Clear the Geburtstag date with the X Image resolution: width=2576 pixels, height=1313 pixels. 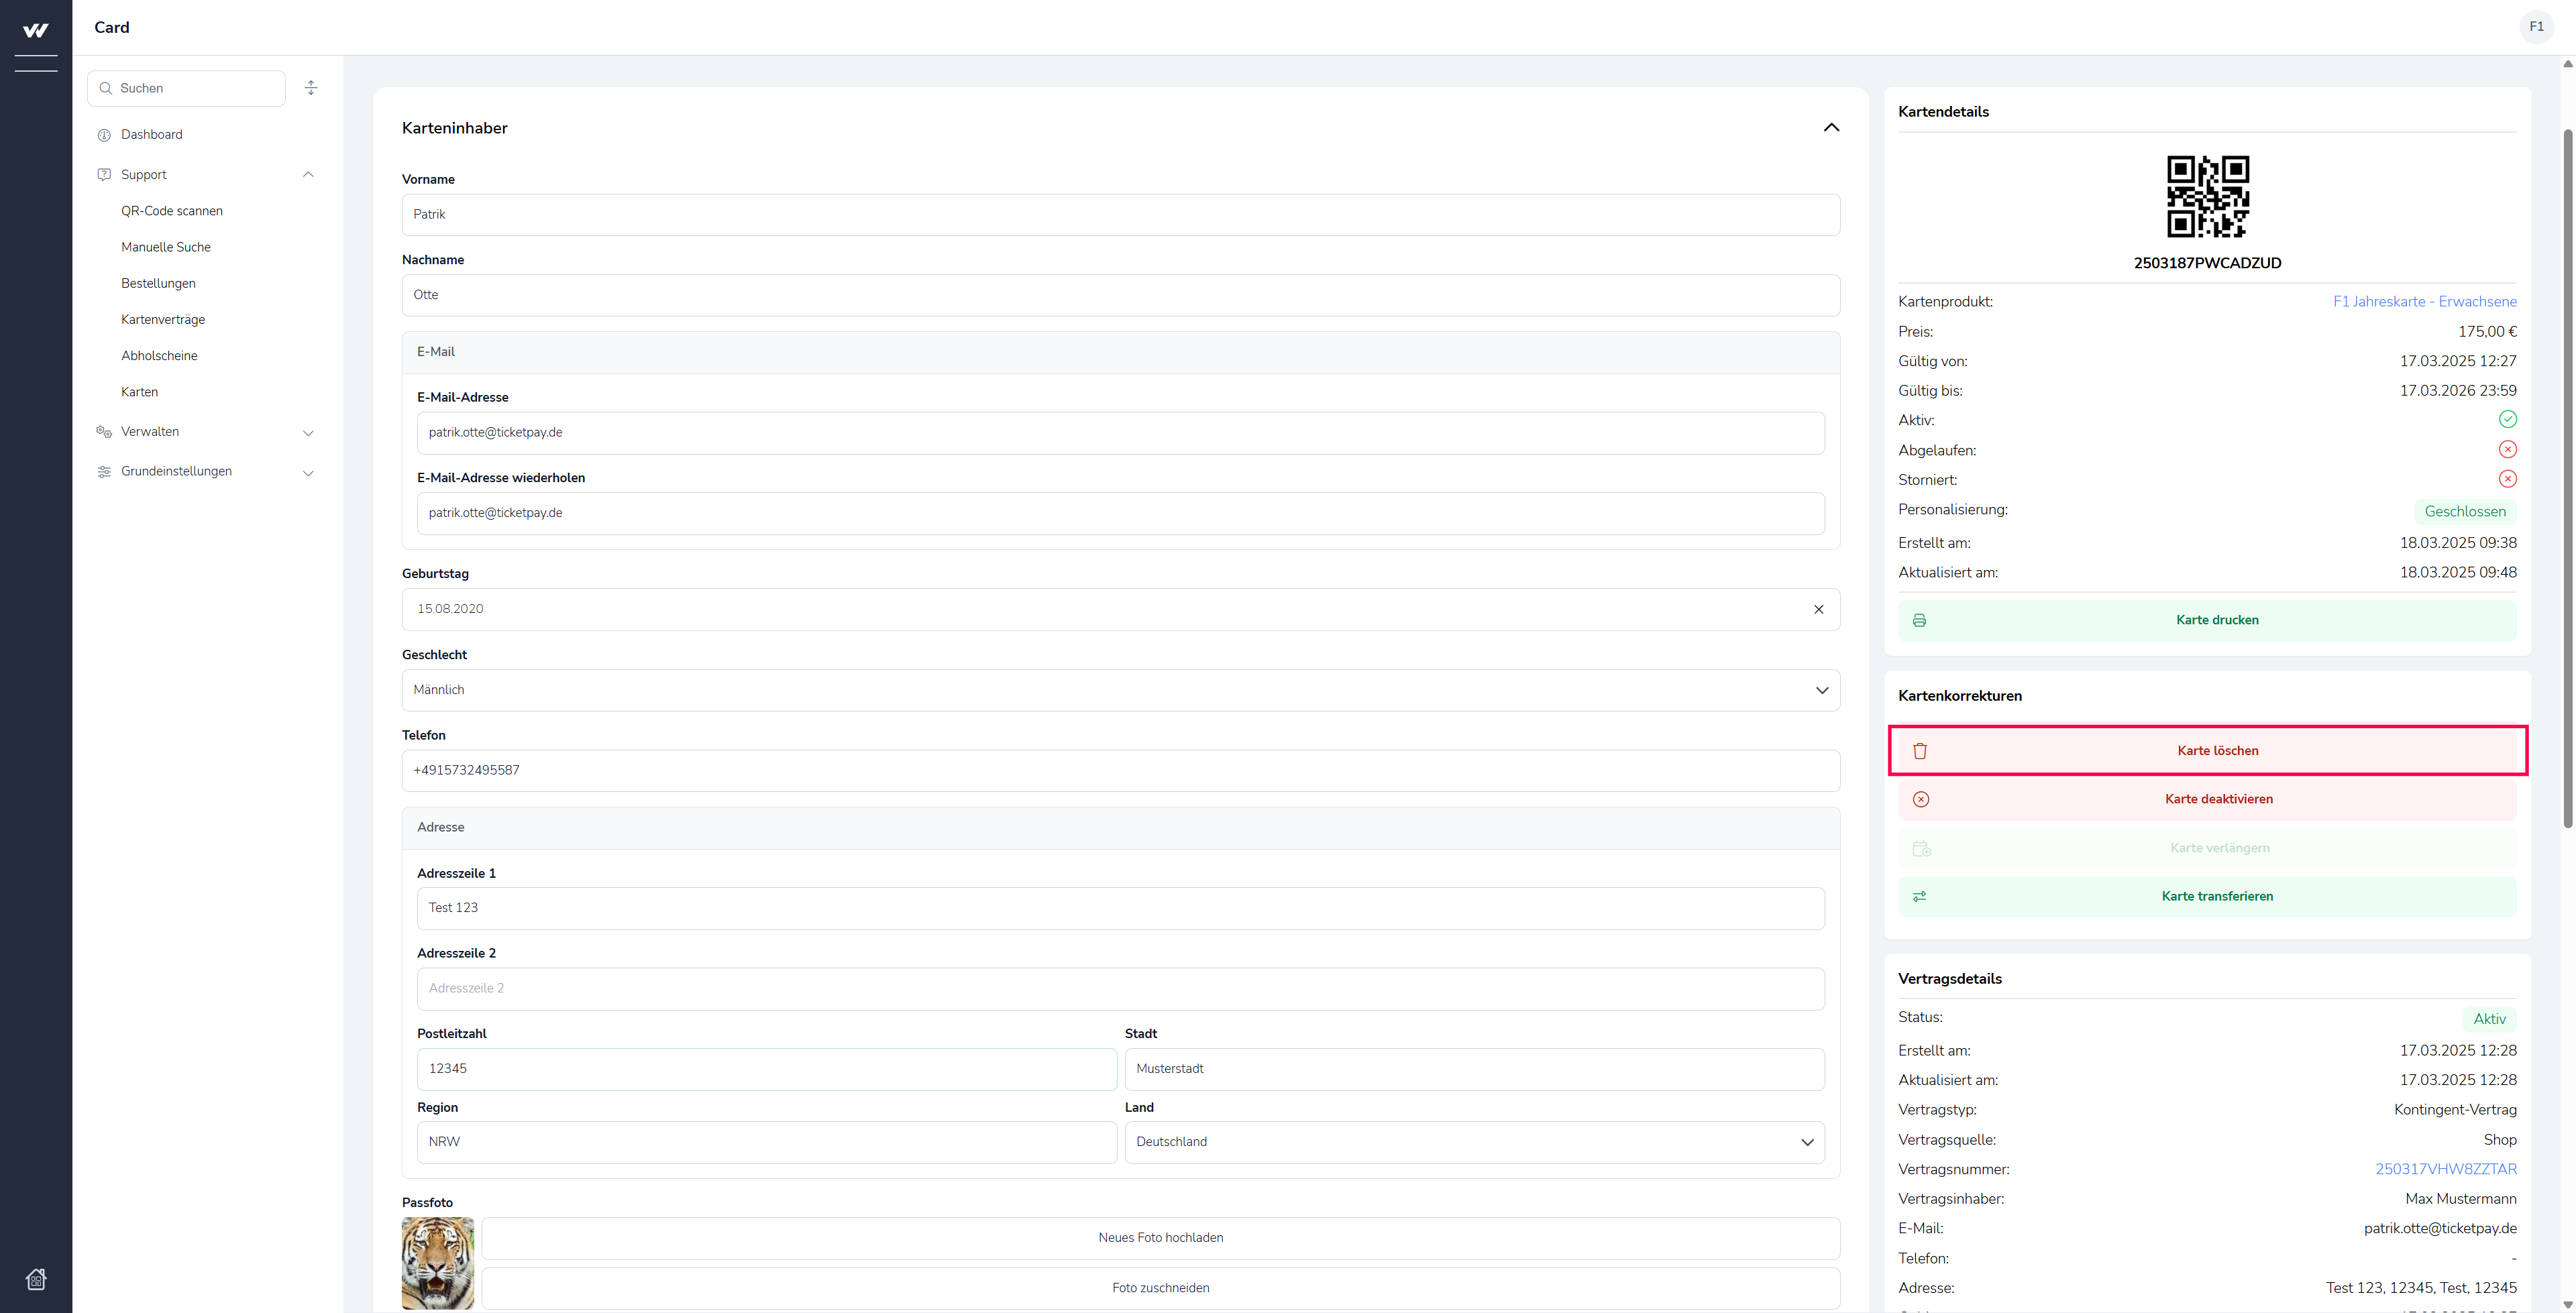click(1818, 609)
